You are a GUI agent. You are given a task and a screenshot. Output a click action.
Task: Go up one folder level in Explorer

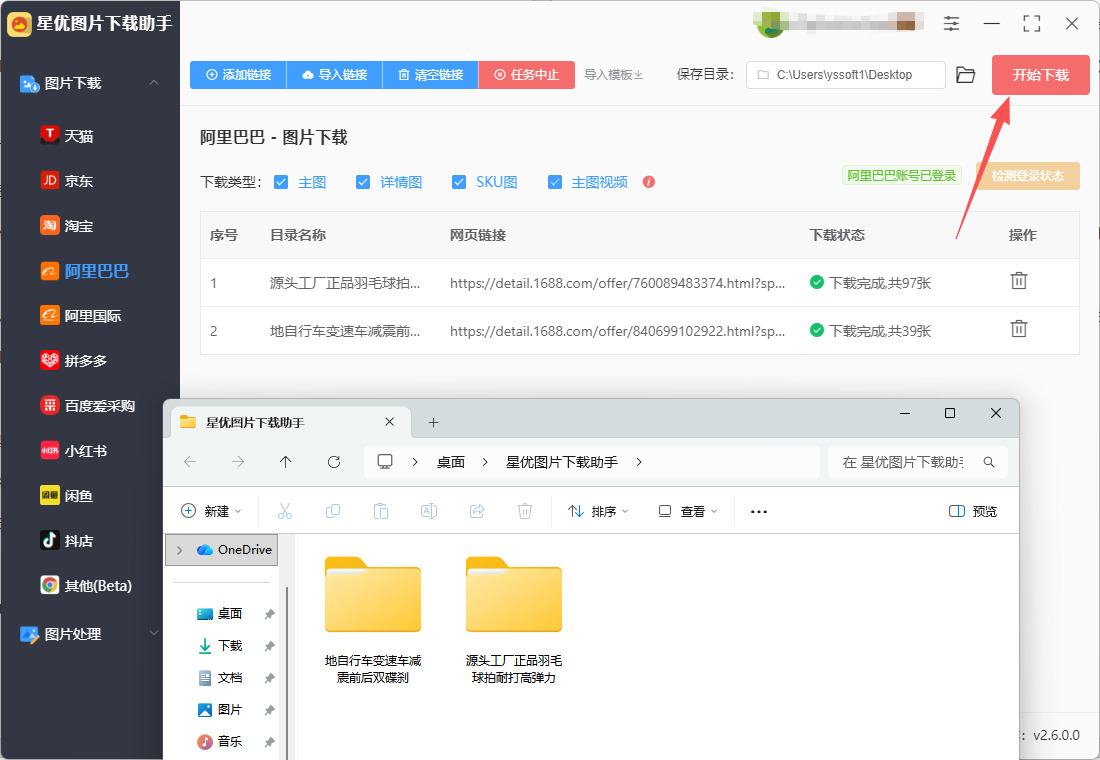tap(286, 462)
